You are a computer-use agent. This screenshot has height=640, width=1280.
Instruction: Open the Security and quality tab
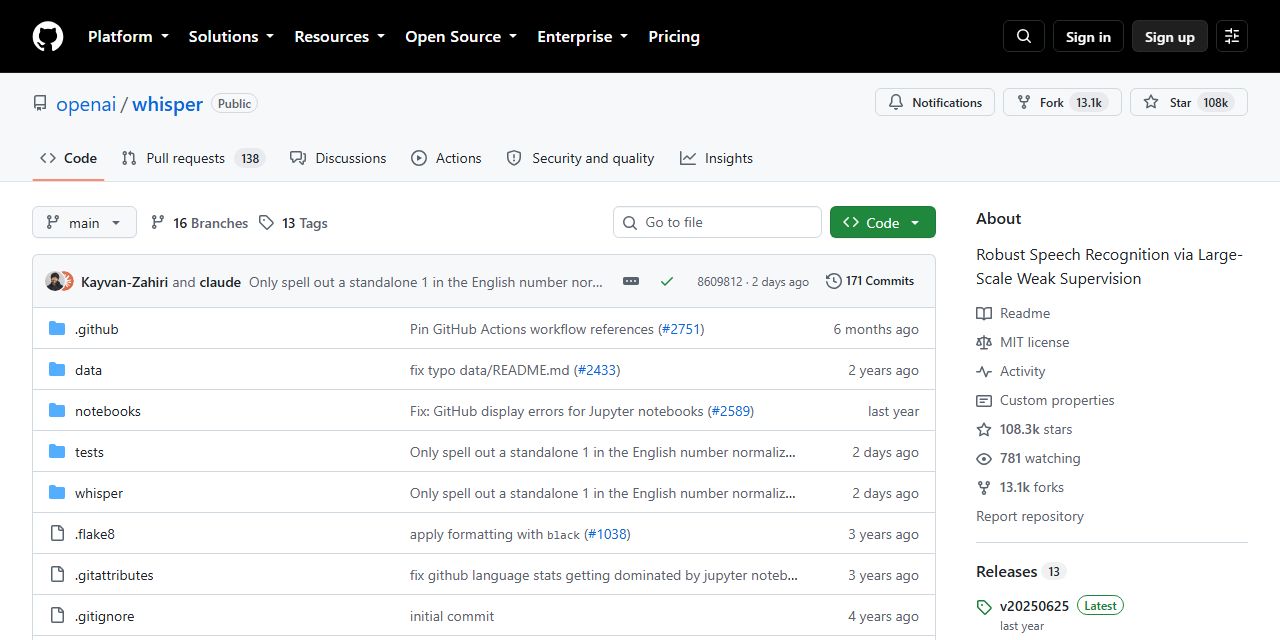pyautogui.click(x=580, y=158)
